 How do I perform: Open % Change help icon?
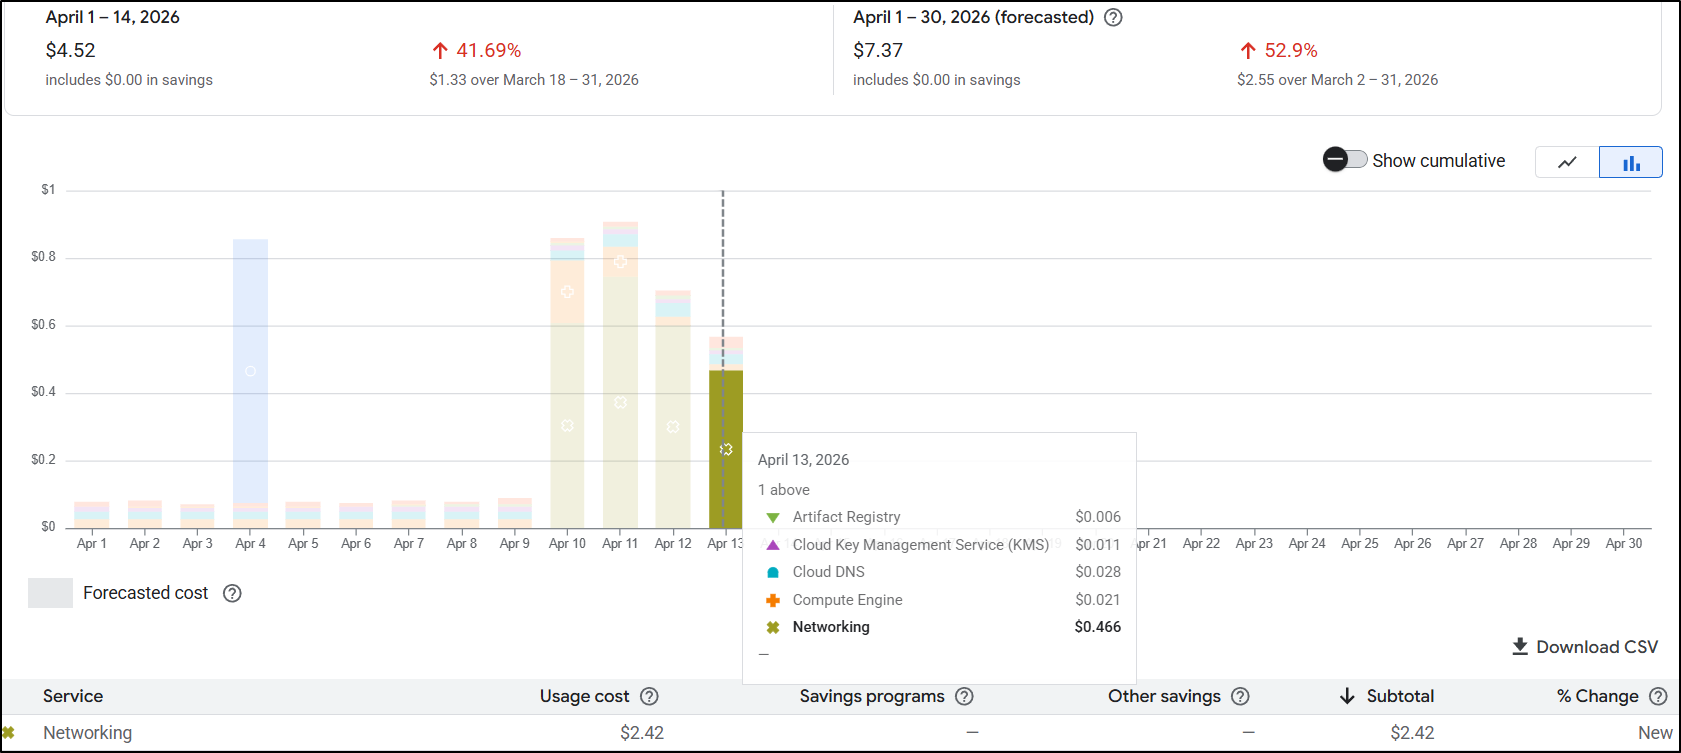pos(1658,696)
